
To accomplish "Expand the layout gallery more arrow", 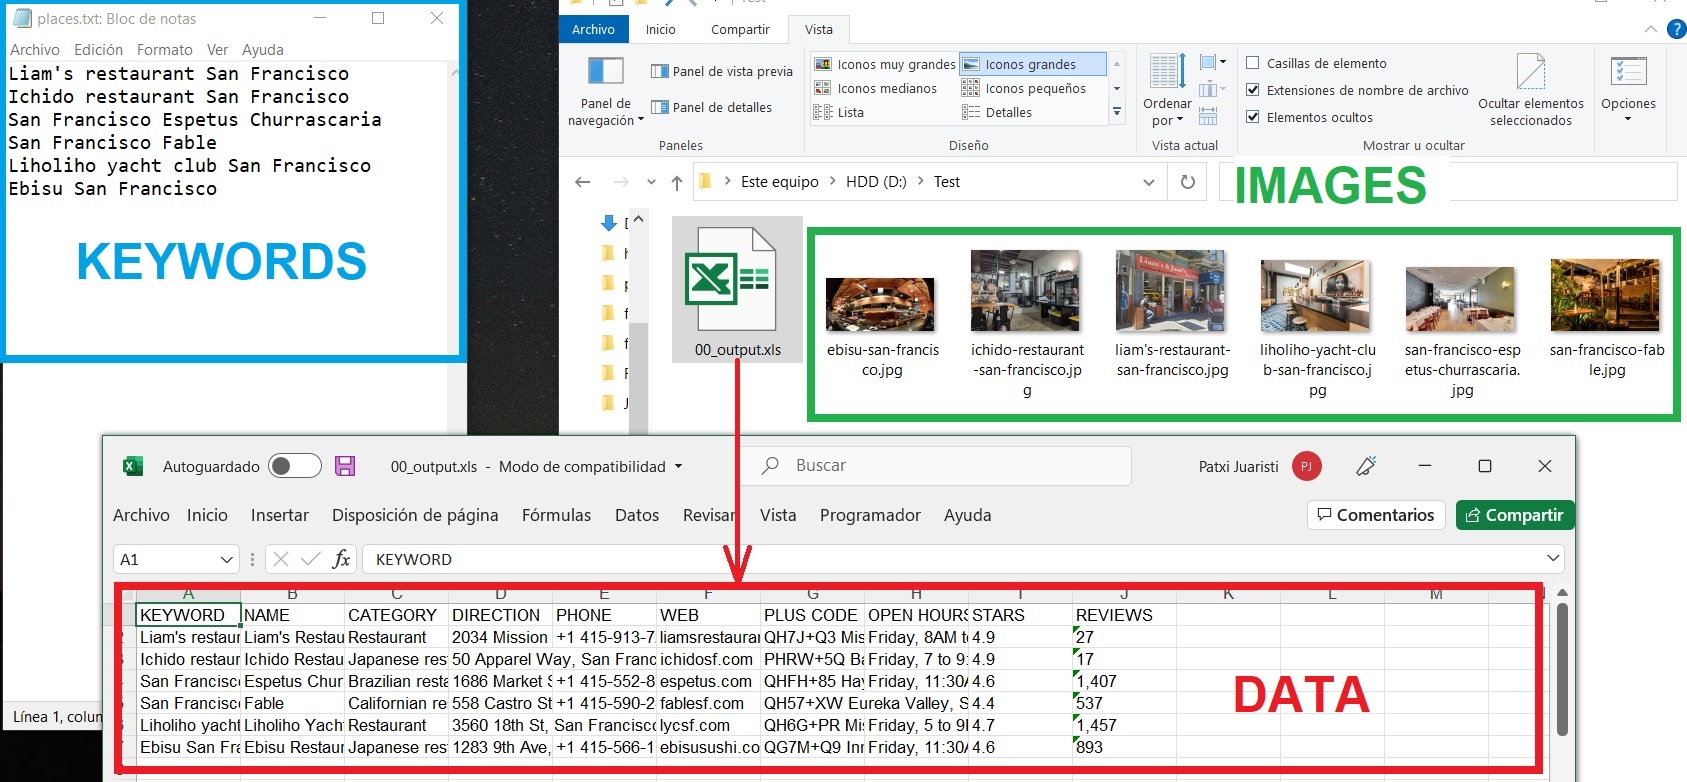I will (1117, 112).
